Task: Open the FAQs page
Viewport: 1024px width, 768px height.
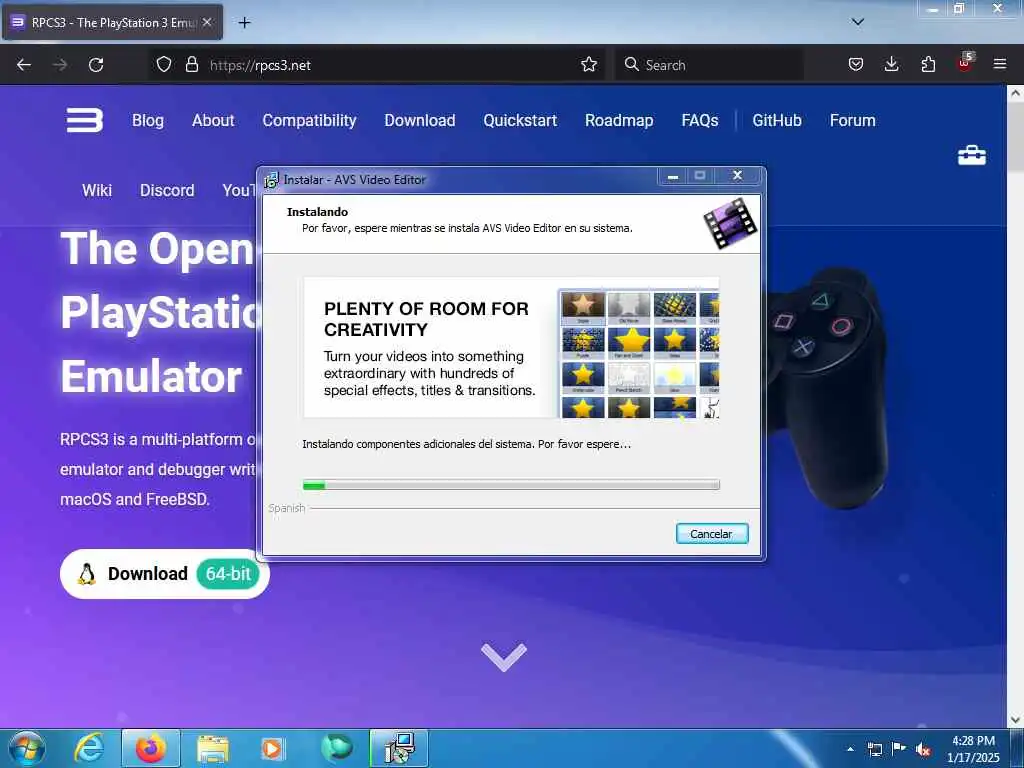Action: click(x=699, y=120)
